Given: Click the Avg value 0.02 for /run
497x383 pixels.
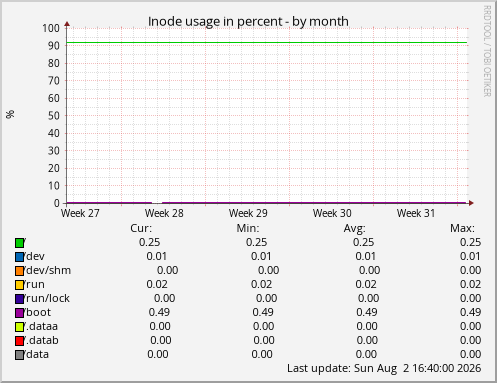Looking at the screenshot, I should pyautogui.click(x=366, y=284).
